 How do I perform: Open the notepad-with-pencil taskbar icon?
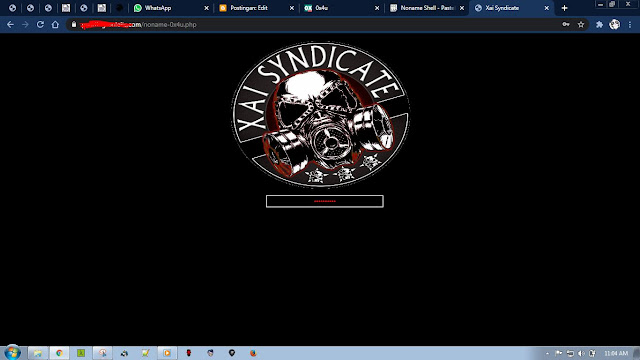coord(146,353)
